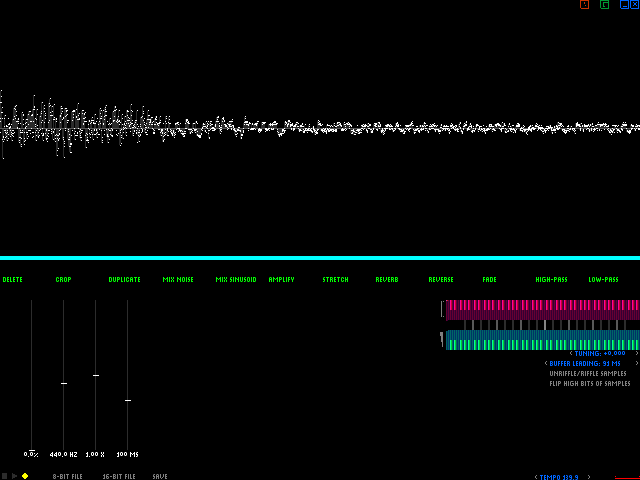Select the 8-Bit File option
Viewport: 640px width, 480px height.
66,477
